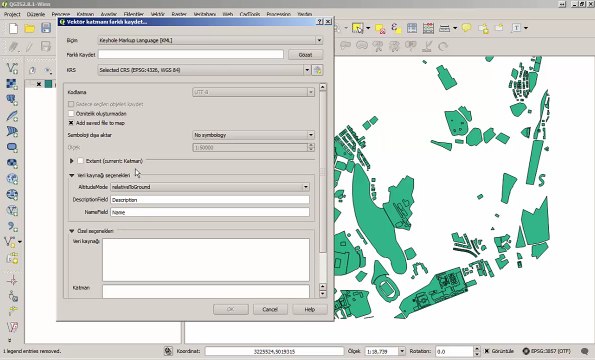The image size is (595, 360).
Task: Open the AltitudeMode relativeToGround dropdown
Action: (x=210, y=187)
